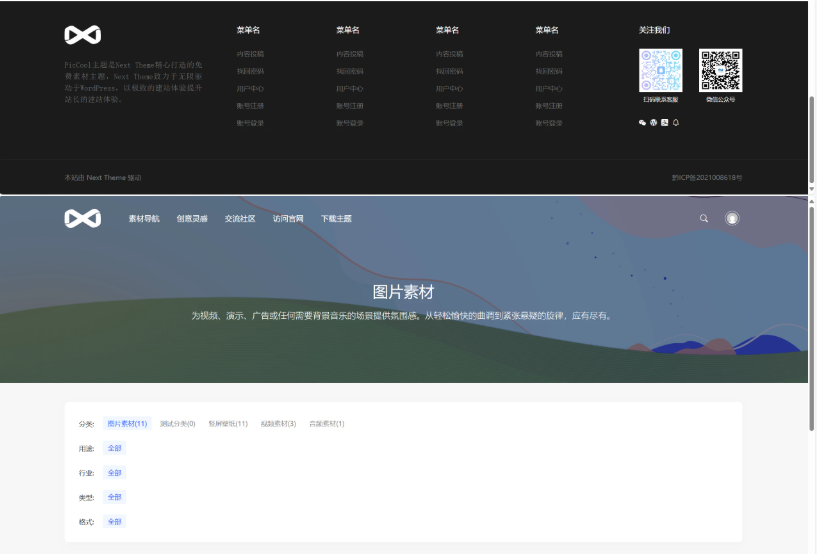Click the ICP备 registration number link
Viewport: 823px width, 554px height.
pyautogui.click(x=707, y=178)
